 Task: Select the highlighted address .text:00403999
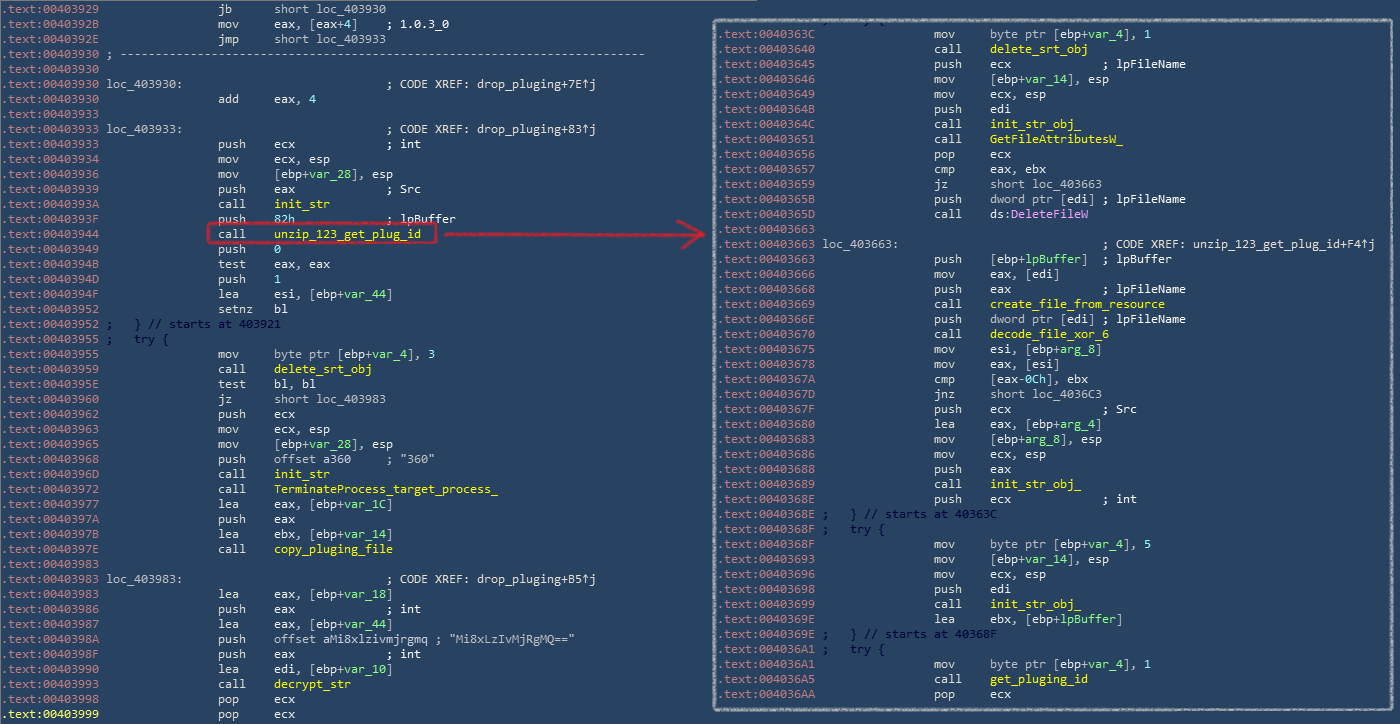(50, 715)
